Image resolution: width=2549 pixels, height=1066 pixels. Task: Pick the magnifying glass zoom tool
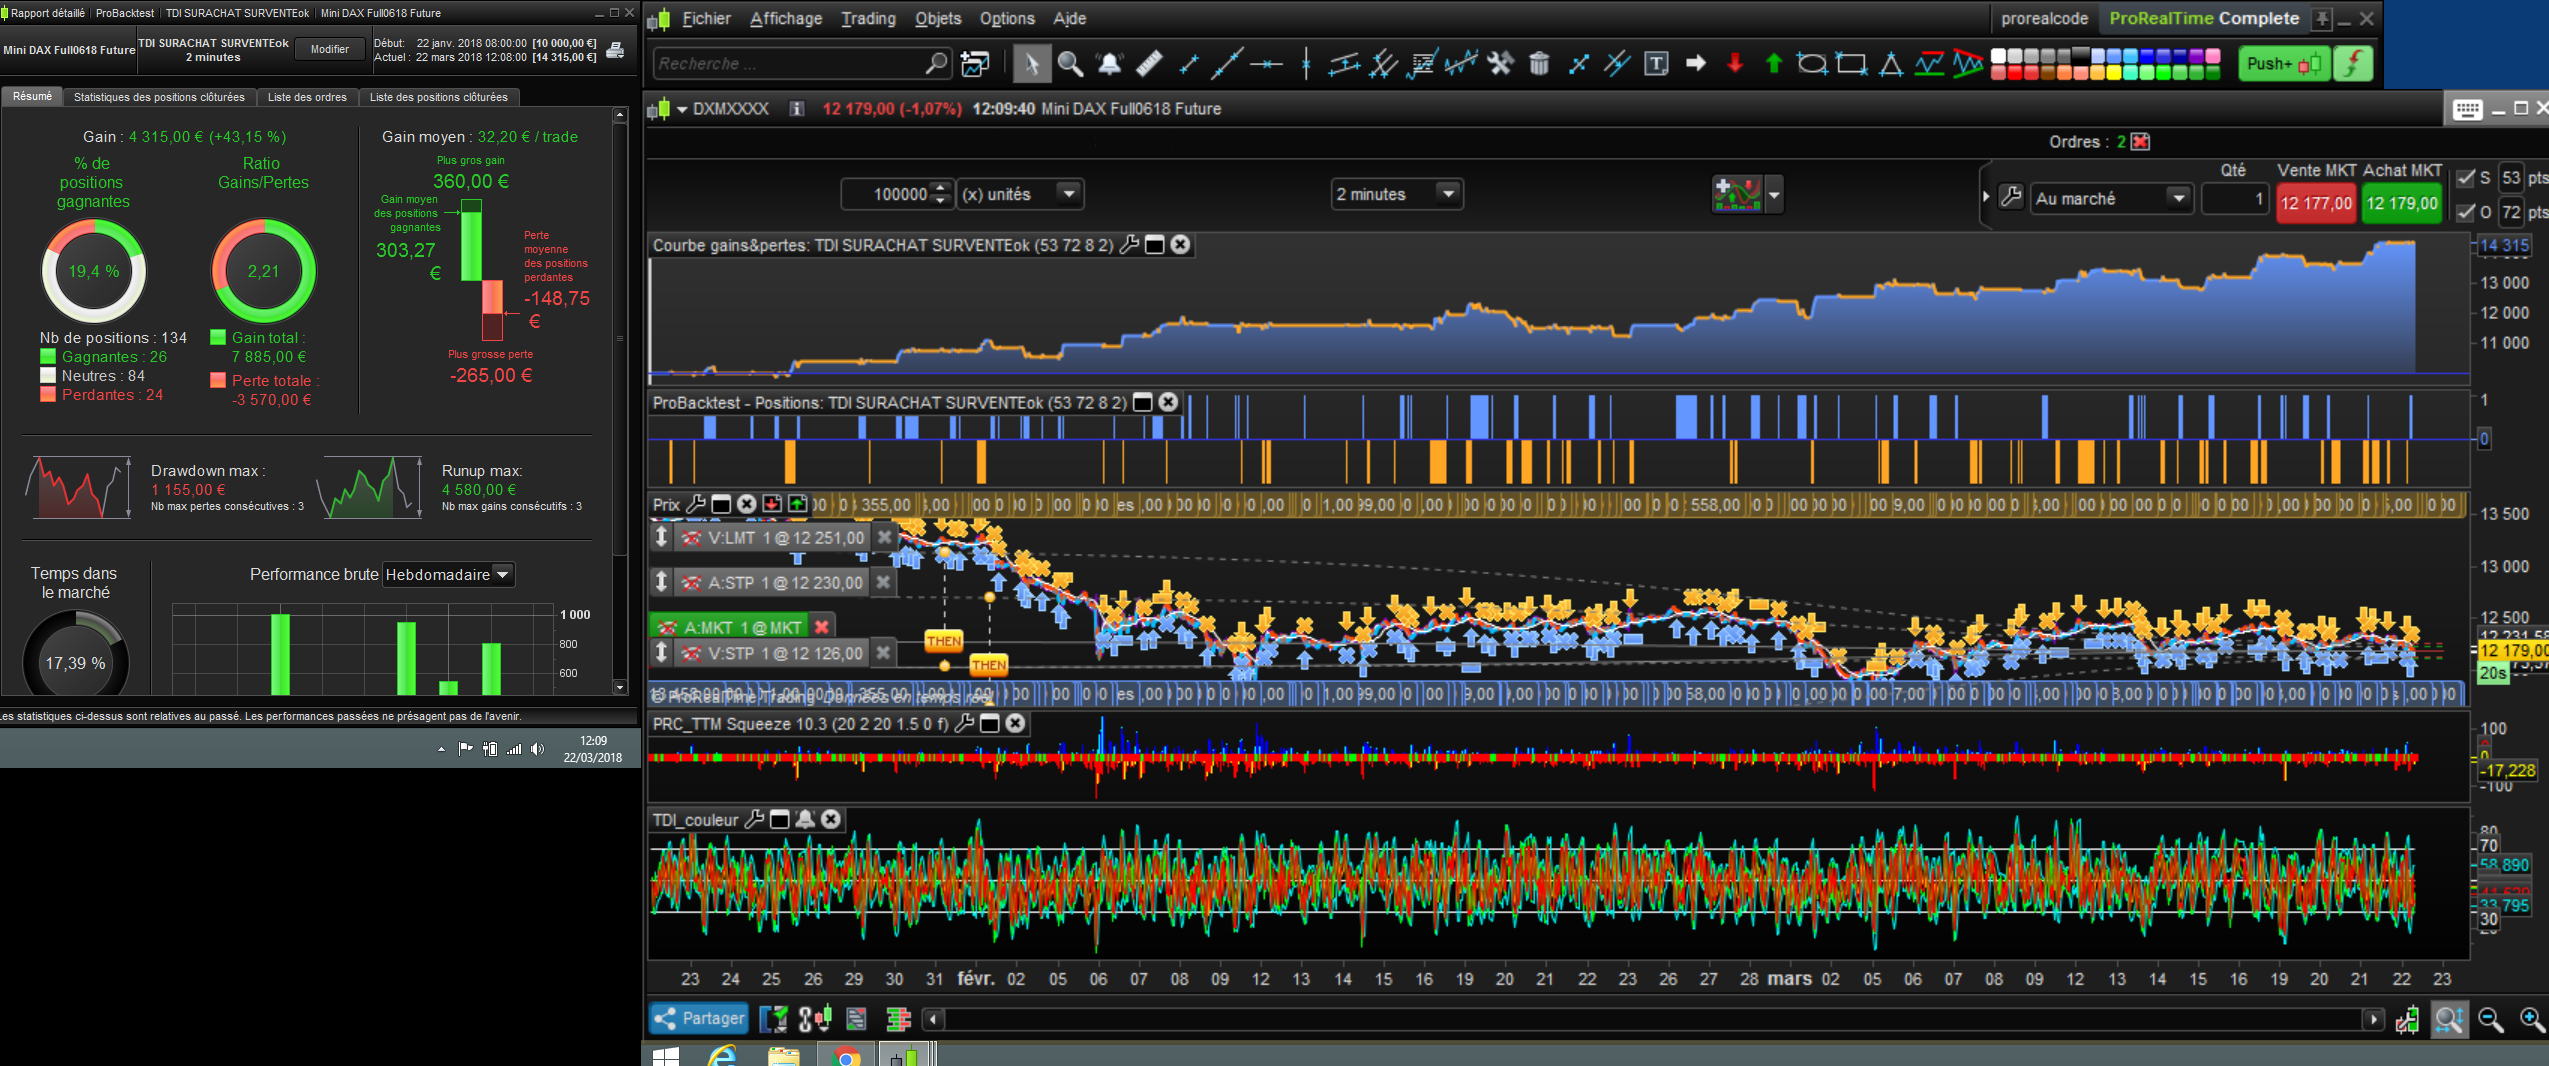[1070, 64]
